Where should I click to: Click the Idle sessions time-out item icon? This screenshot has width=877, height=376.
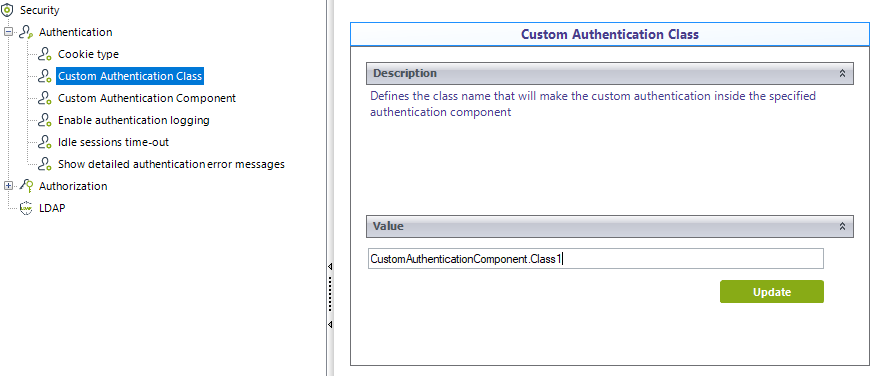[45, 142]
